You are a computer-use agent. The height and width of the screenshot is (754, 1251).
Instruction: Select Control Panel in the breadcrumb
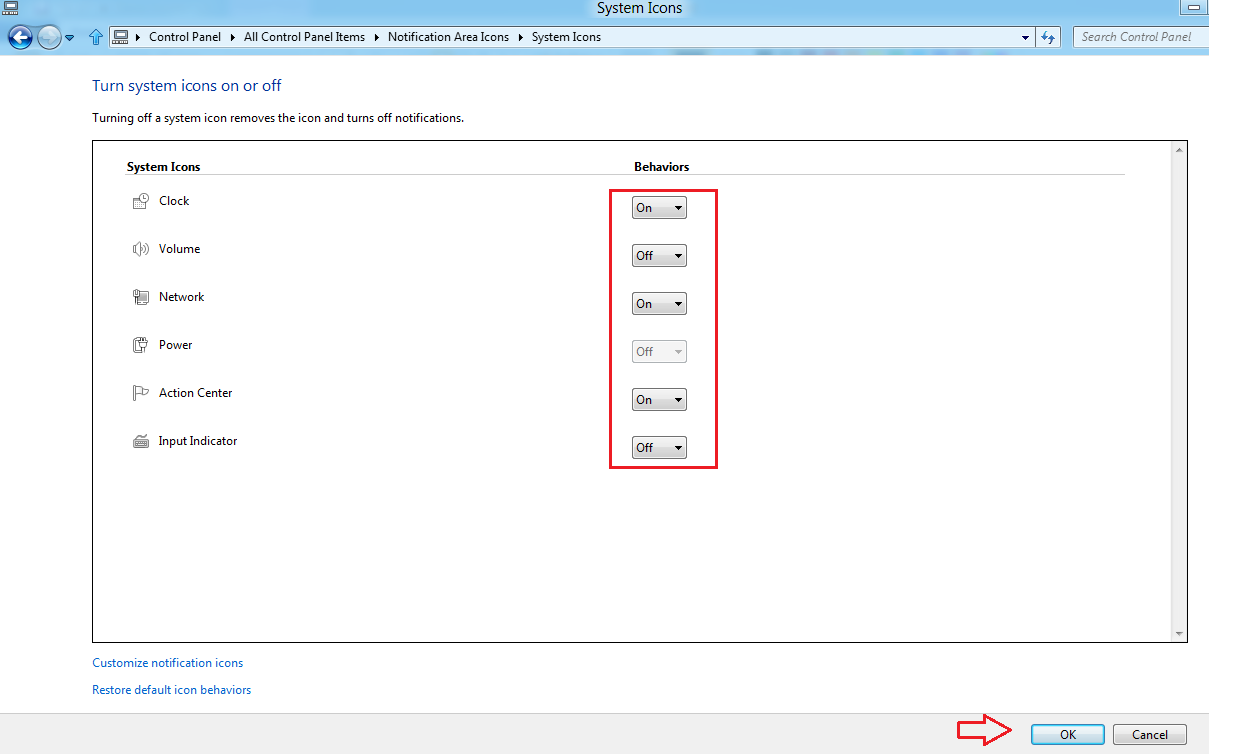(185, 37)
